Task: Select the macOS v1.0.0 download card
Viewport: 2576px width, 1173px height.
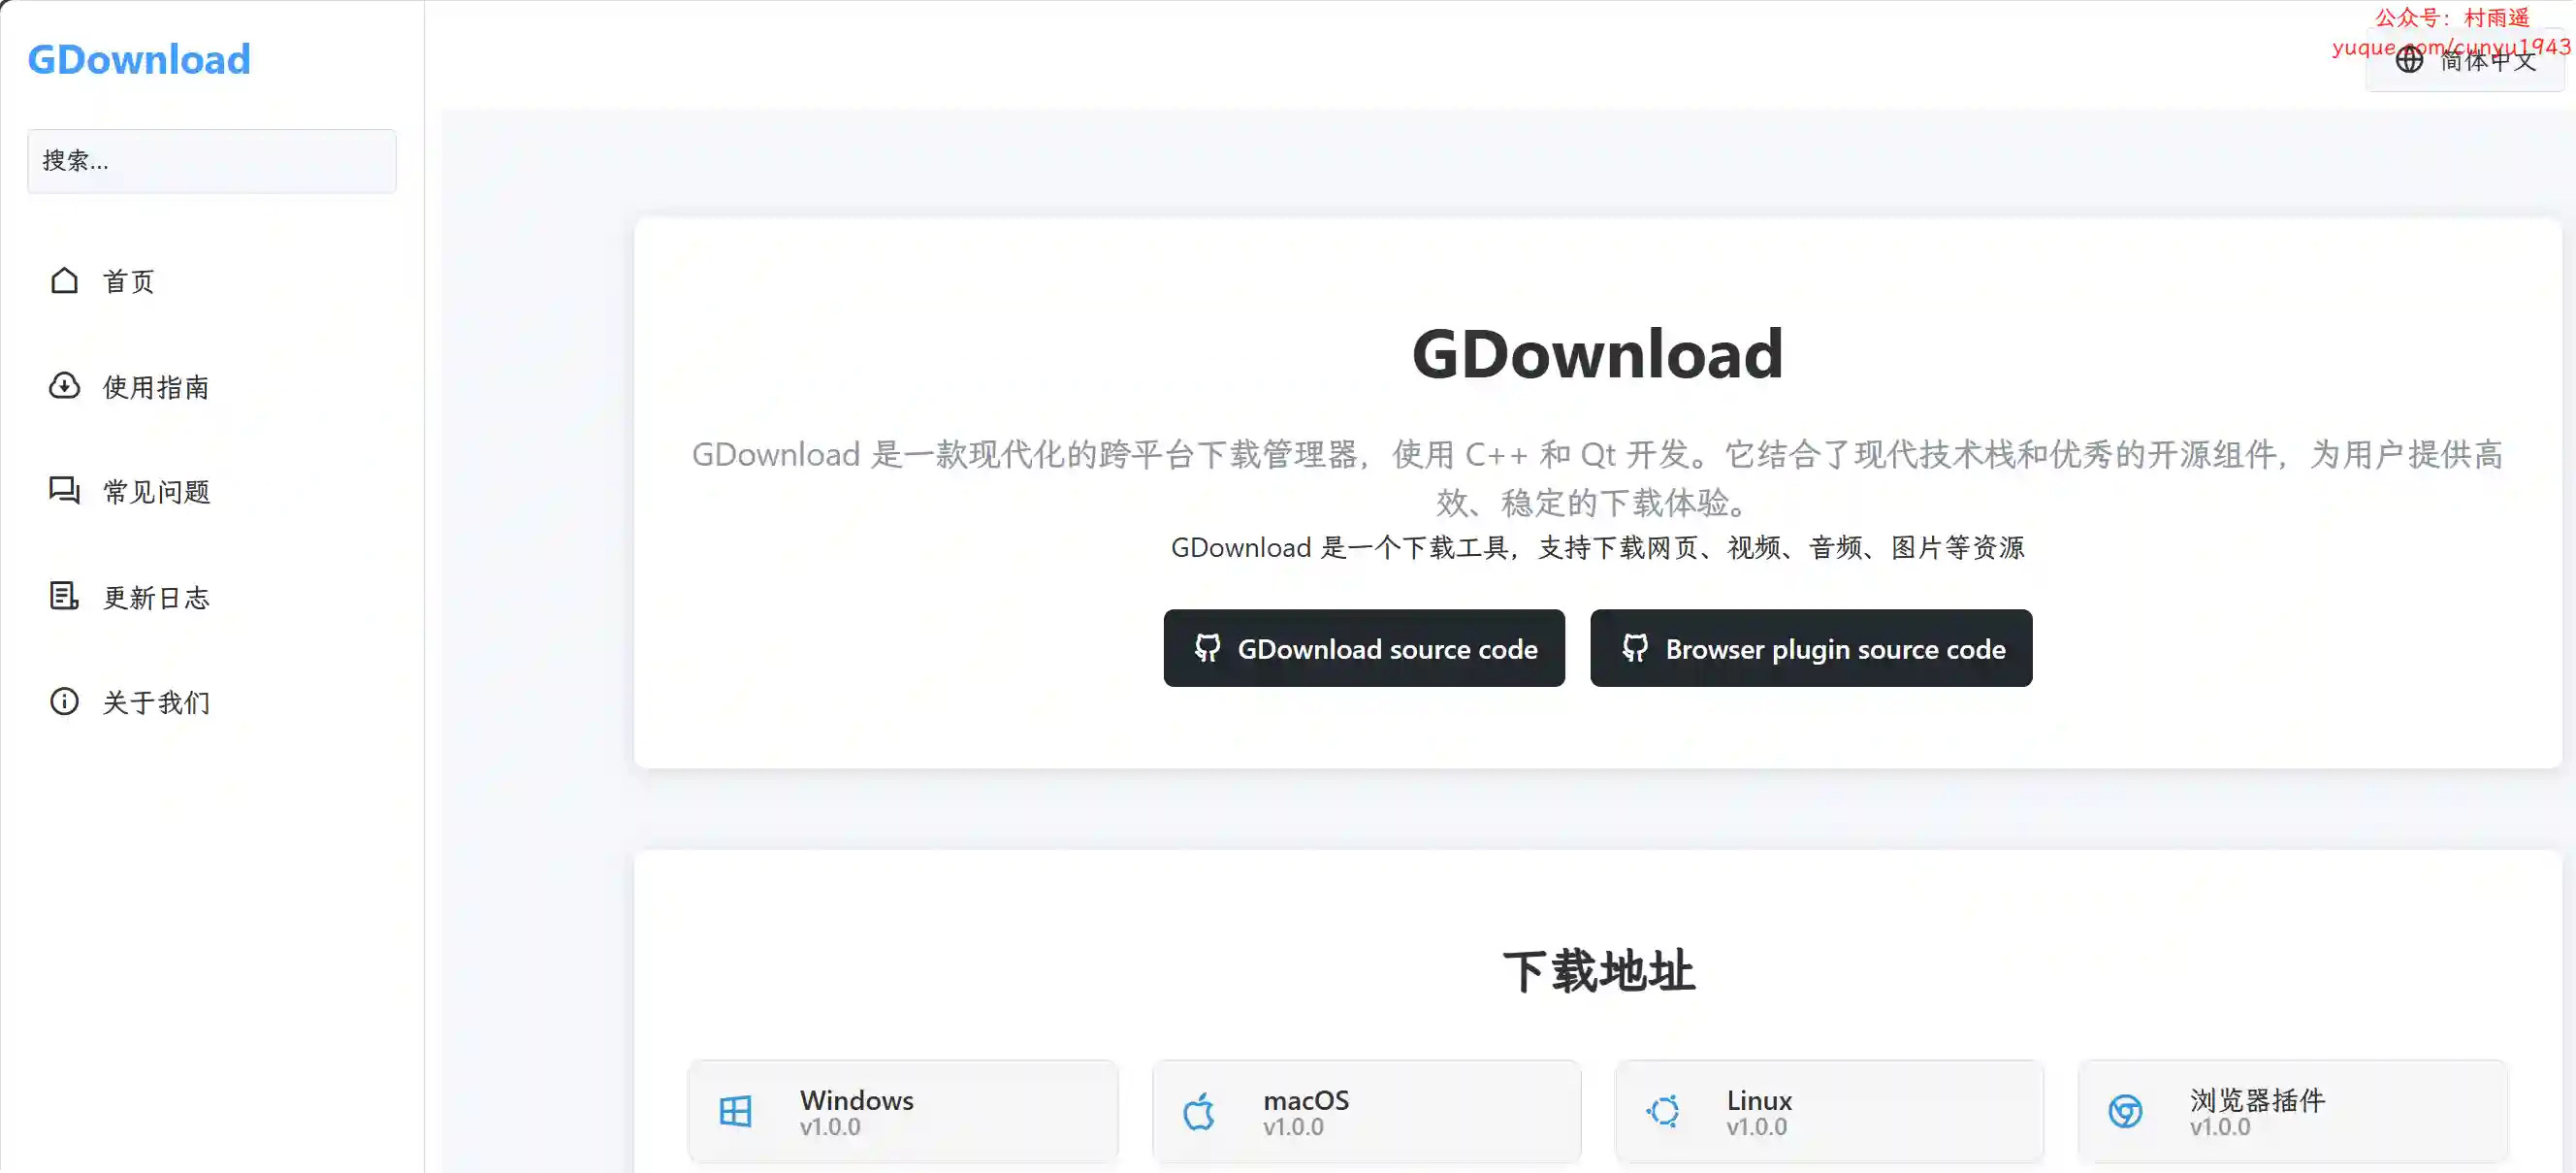Action: (x=1367, y=1111)
